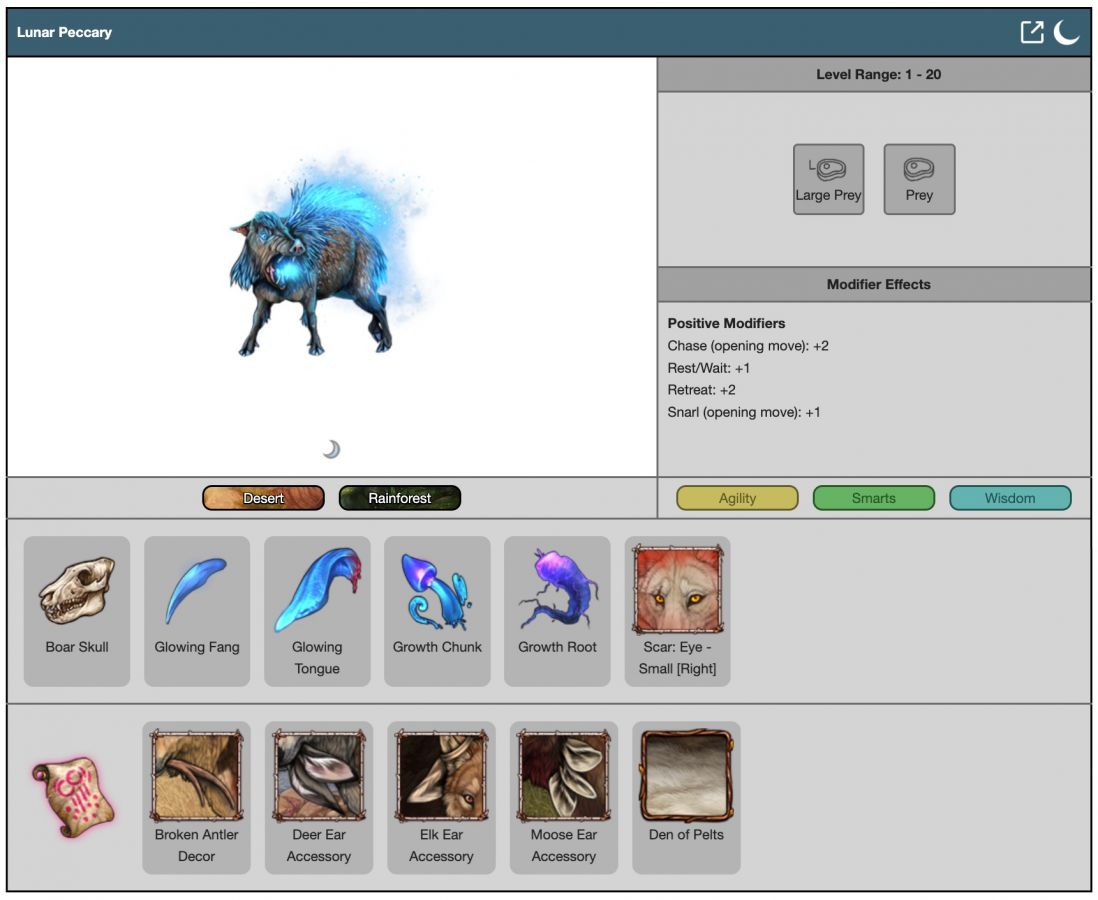The height and width of the screenshot is (900, 1098).
Task: Select the Boar Skull item
Action: 77,610
